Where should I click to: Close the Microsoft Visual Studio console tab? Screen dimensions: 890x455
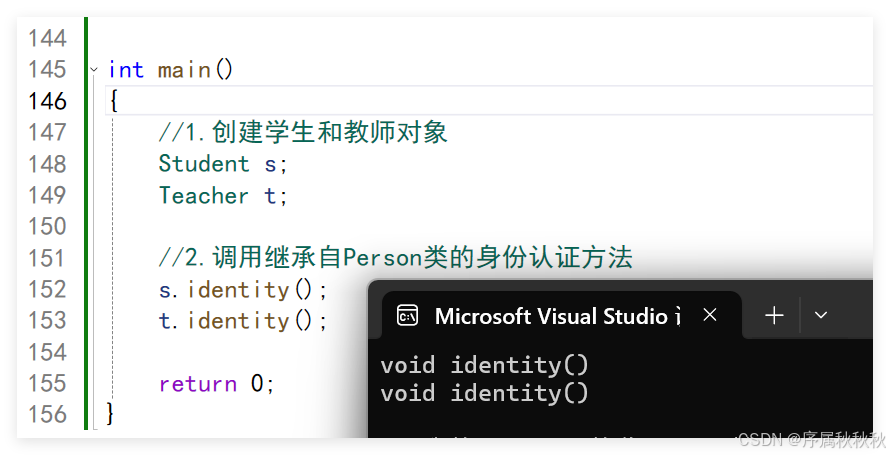click(x=710, y=316)
